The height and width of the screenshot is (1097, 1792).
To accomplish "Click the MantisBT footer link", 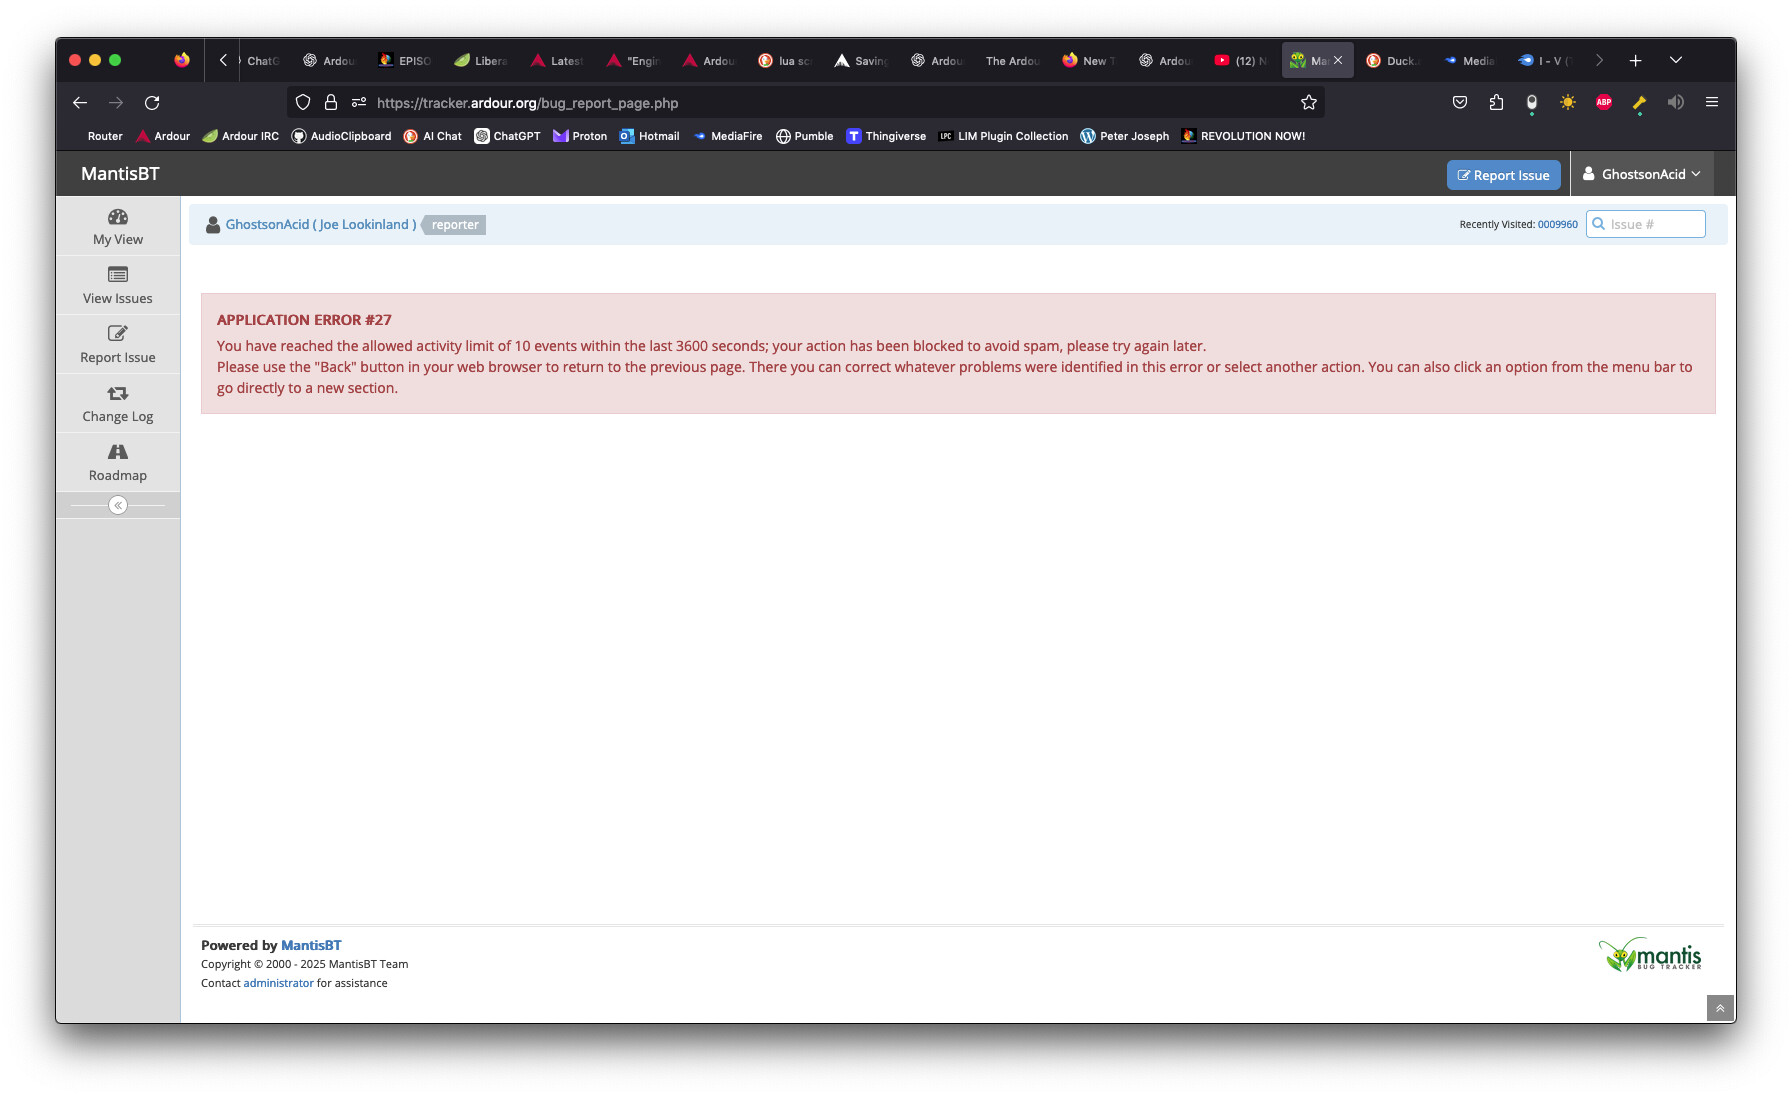I will (311, 945).
